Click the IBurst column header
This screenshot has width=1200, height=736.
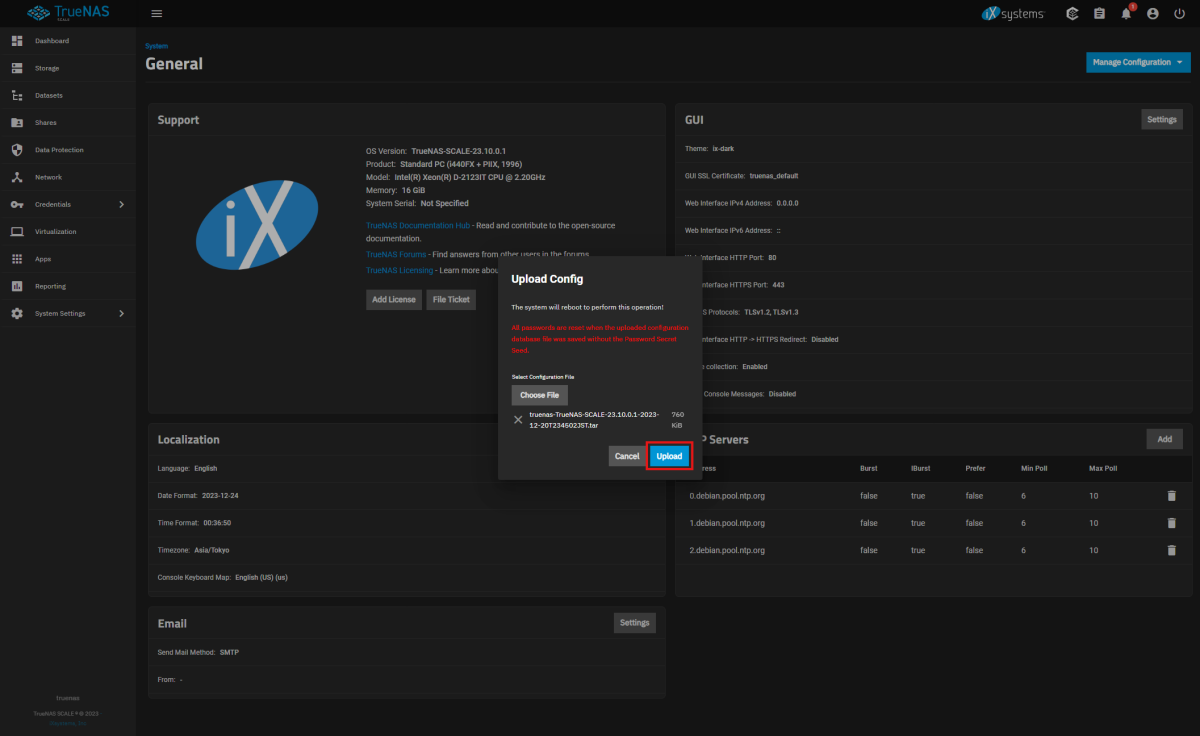pyautogui.click(x=921, y=468)
